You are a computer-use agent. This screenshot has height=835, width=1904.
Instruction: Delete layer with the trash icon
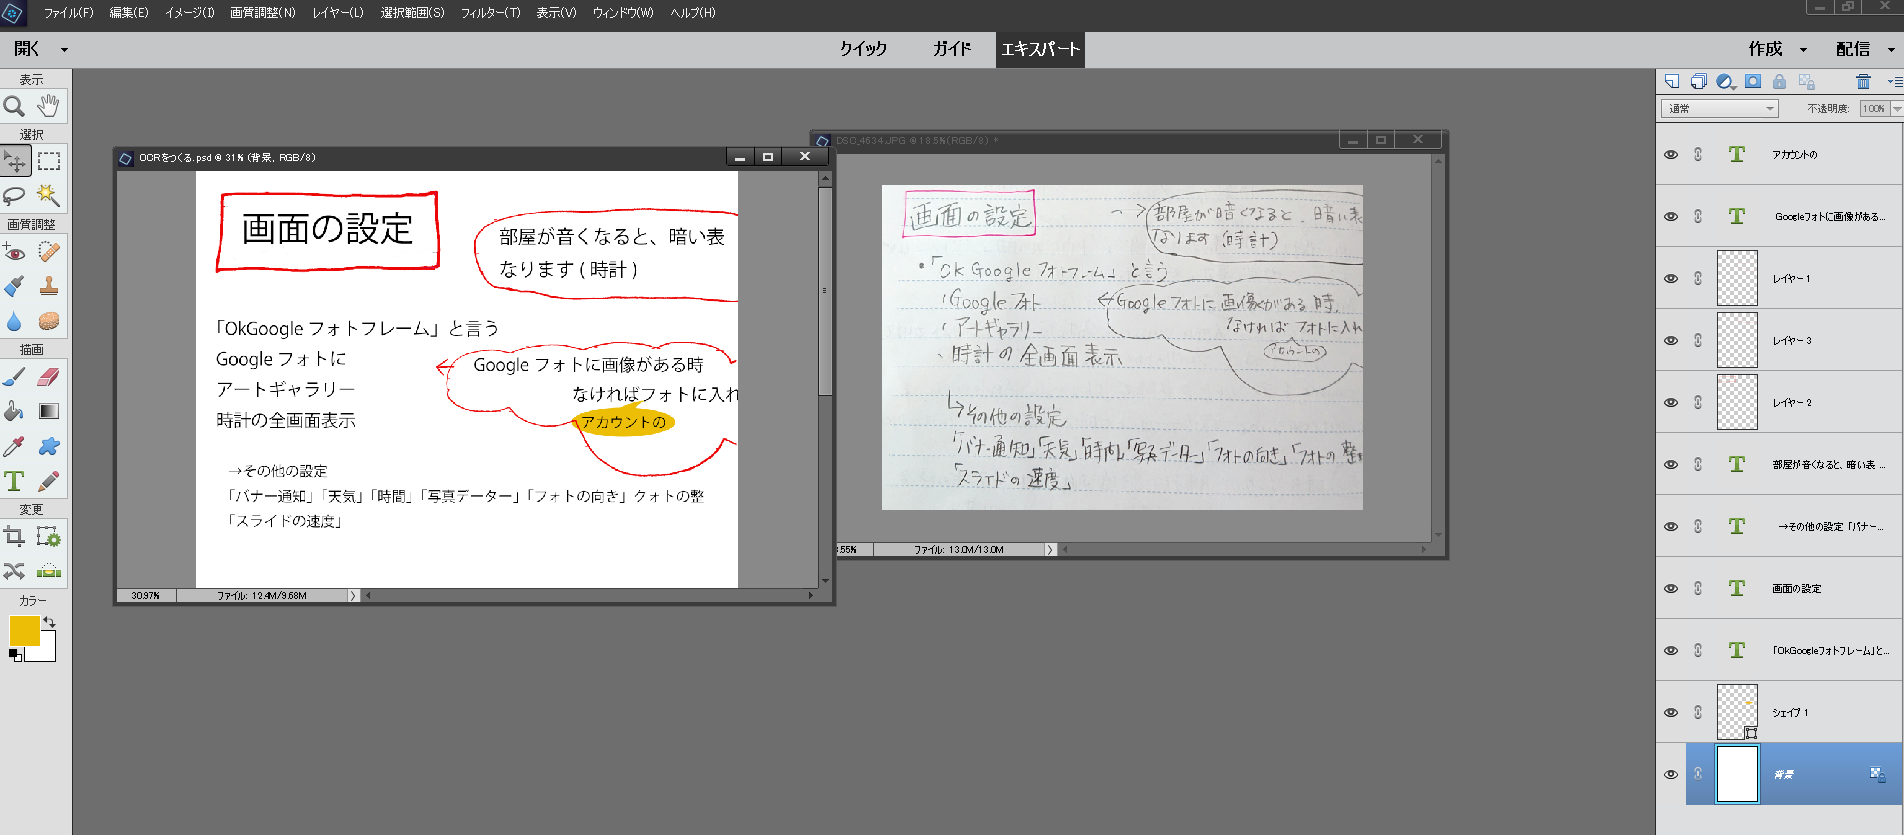(x=1863, y=81)
